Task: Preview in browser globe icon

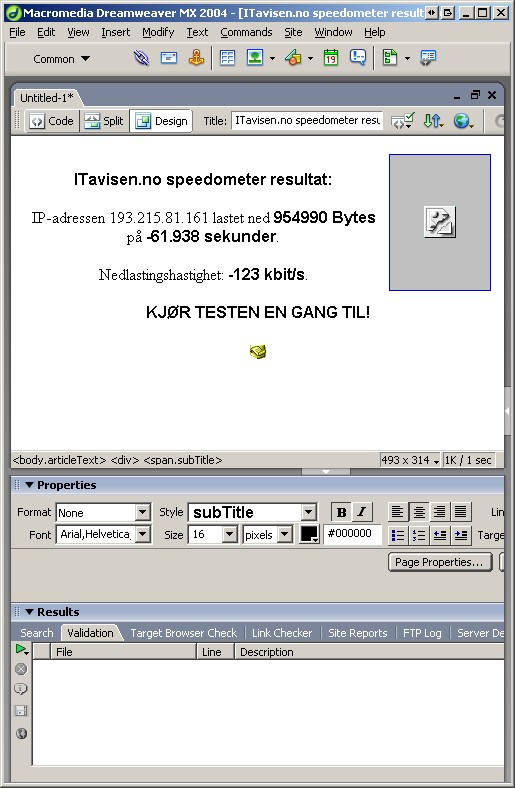Action: click(x=463, y=121)
